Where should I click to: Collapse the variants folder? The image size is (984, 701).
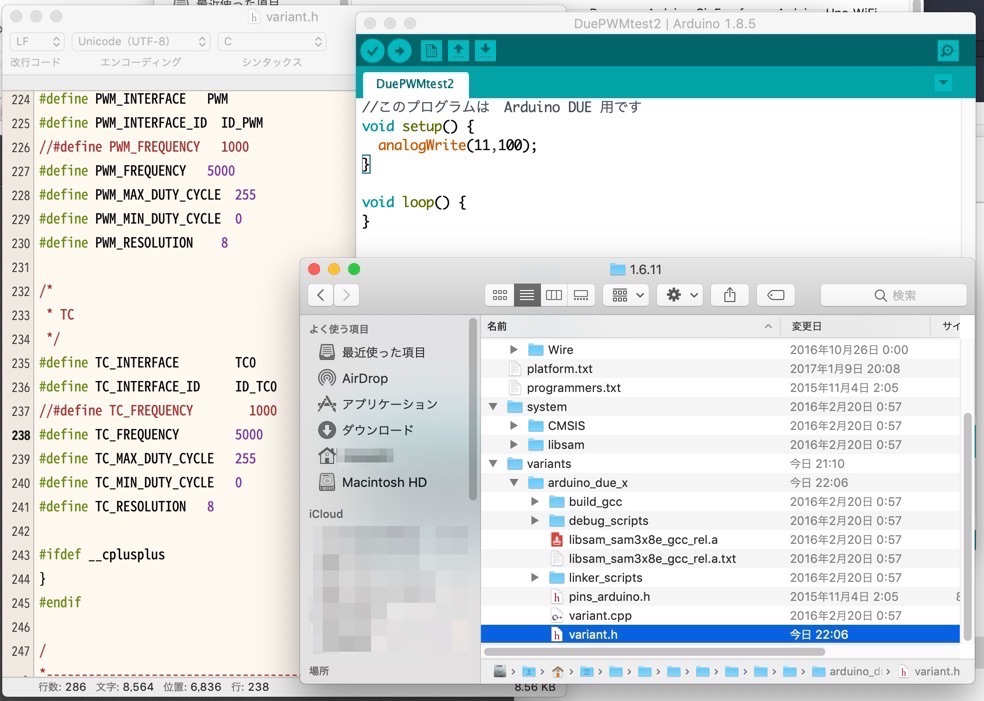coord(493,464)
